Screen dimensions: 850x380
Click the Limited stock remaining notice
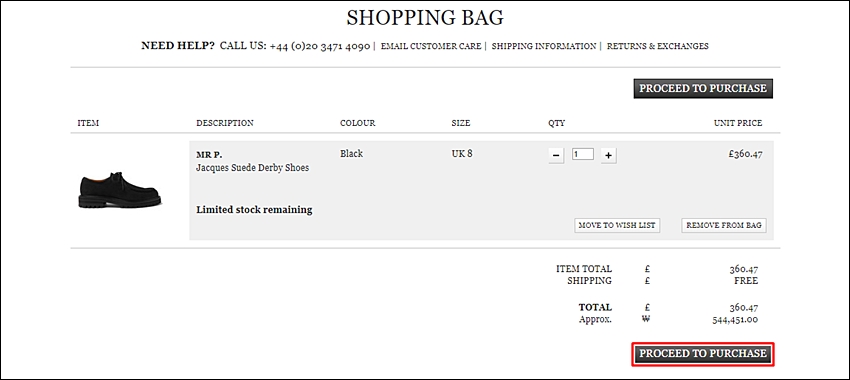[254, 210]
